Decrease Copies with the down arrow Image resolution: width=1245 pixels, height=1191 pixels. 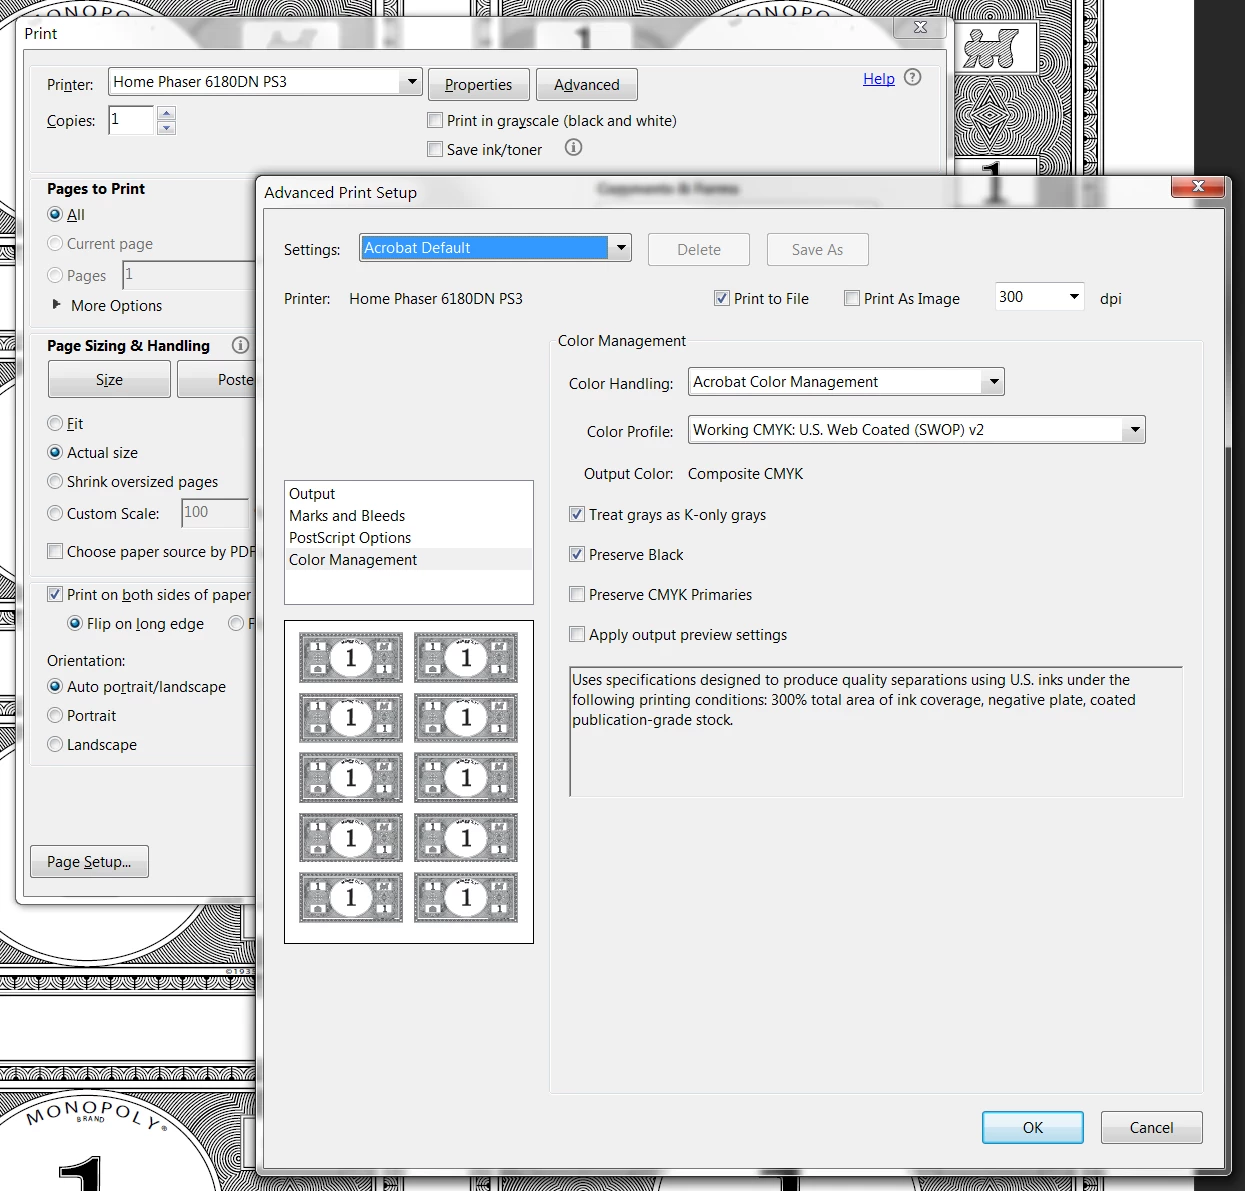[x=167, y=127]
